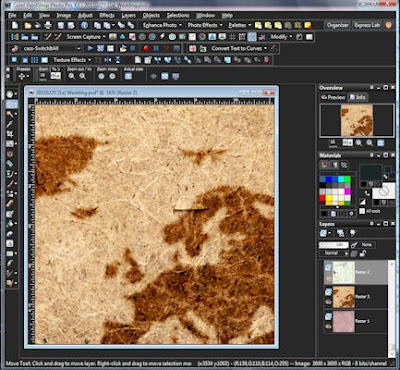The width and height of the screenshot is (400, 370).
Task: Click the Open folder icon in toolbar
Action: click(28, 25)
